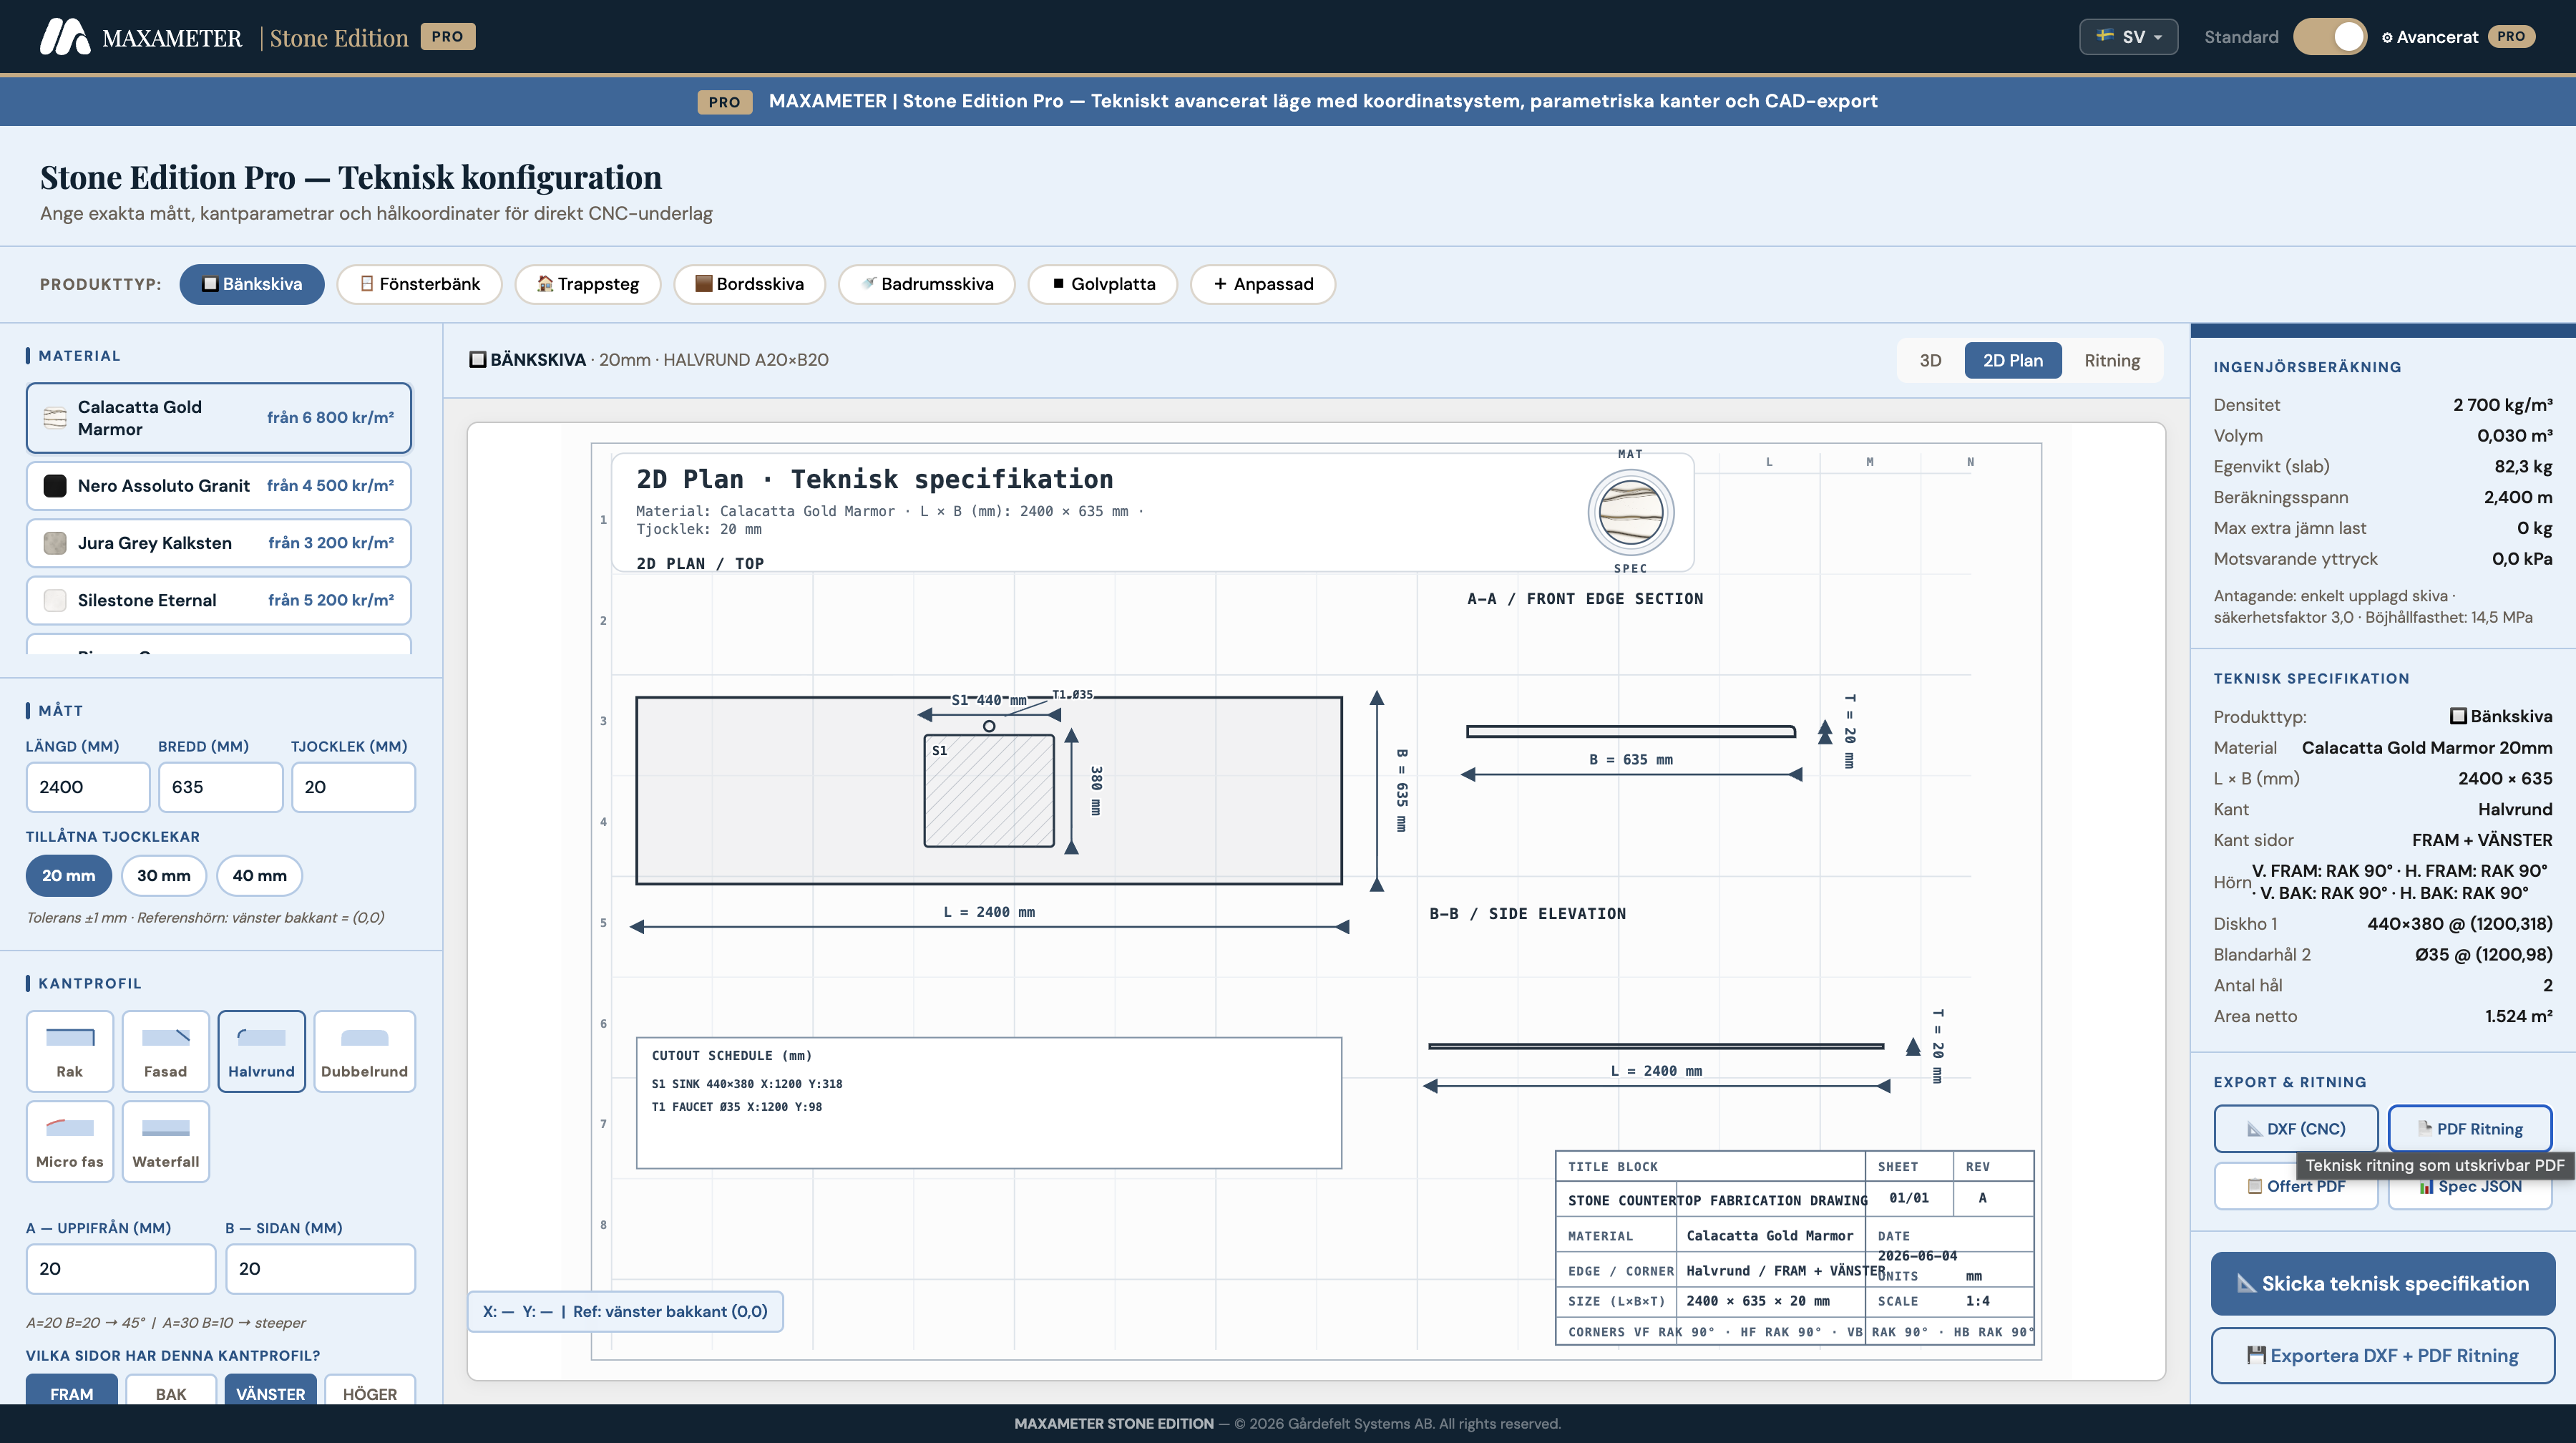Select Badrumsskiva product type

[927, 284]
